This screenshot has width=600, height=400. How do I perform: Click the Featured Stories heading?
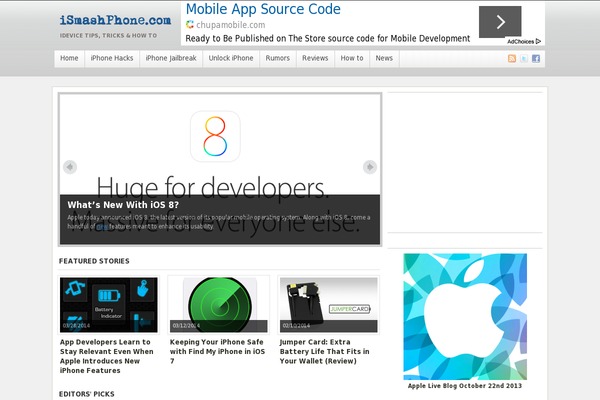pyautogui.click(x=94, y=261)
